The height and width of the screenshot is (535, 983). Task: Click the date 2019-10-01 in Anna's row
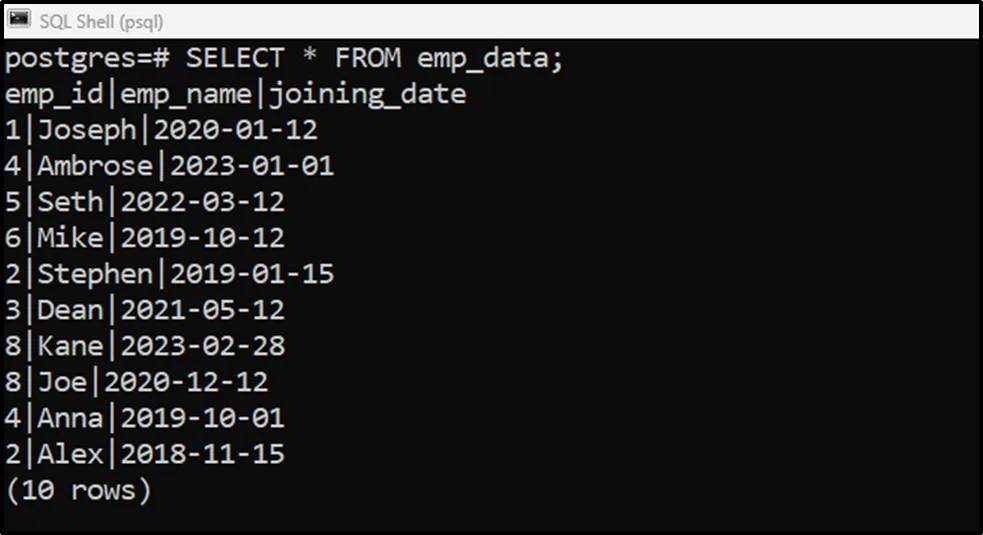(x=202, y=418)
